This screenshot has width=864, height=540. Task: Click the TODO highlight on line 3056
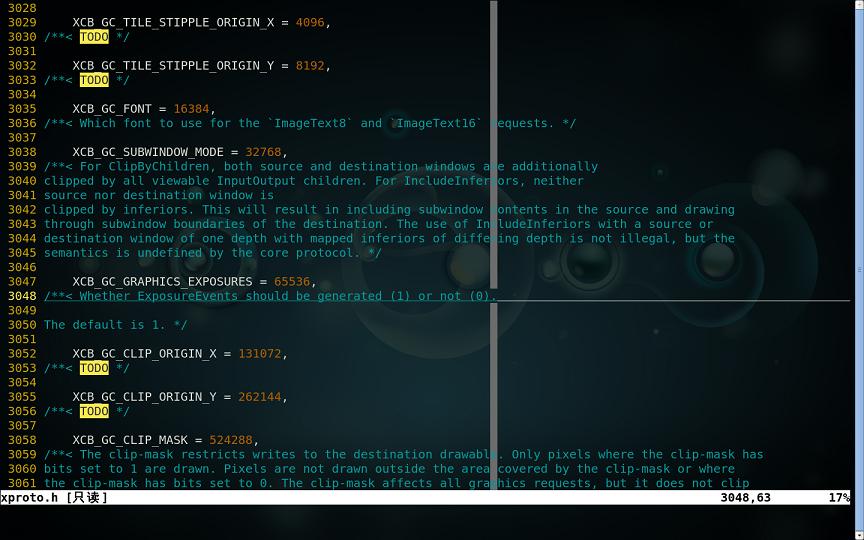coord(94,411)
